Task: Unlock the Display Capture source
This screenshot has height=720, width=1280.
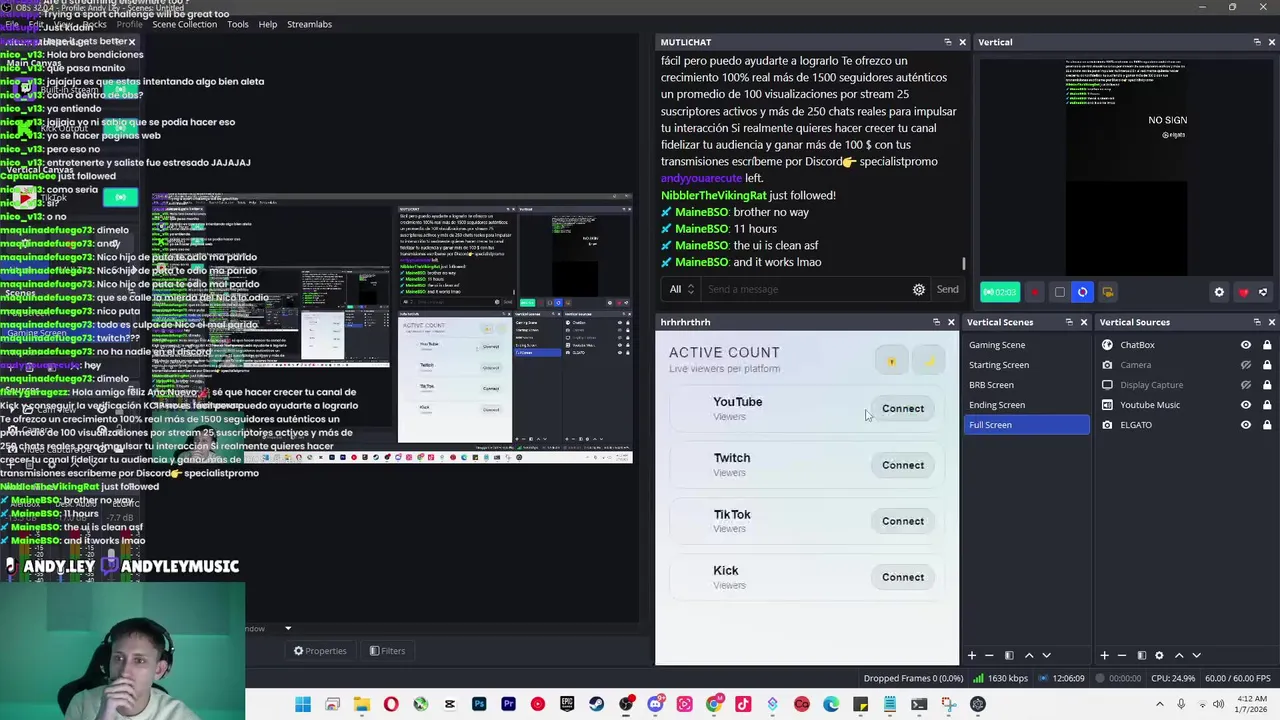Action: (x=1266, y=385)
